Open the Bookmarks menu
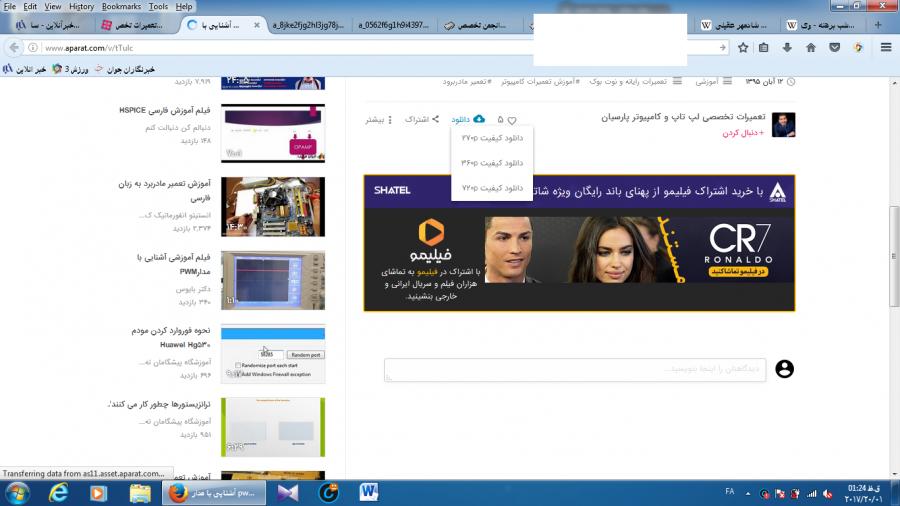 pyautogui.click(x=121, y=6)
